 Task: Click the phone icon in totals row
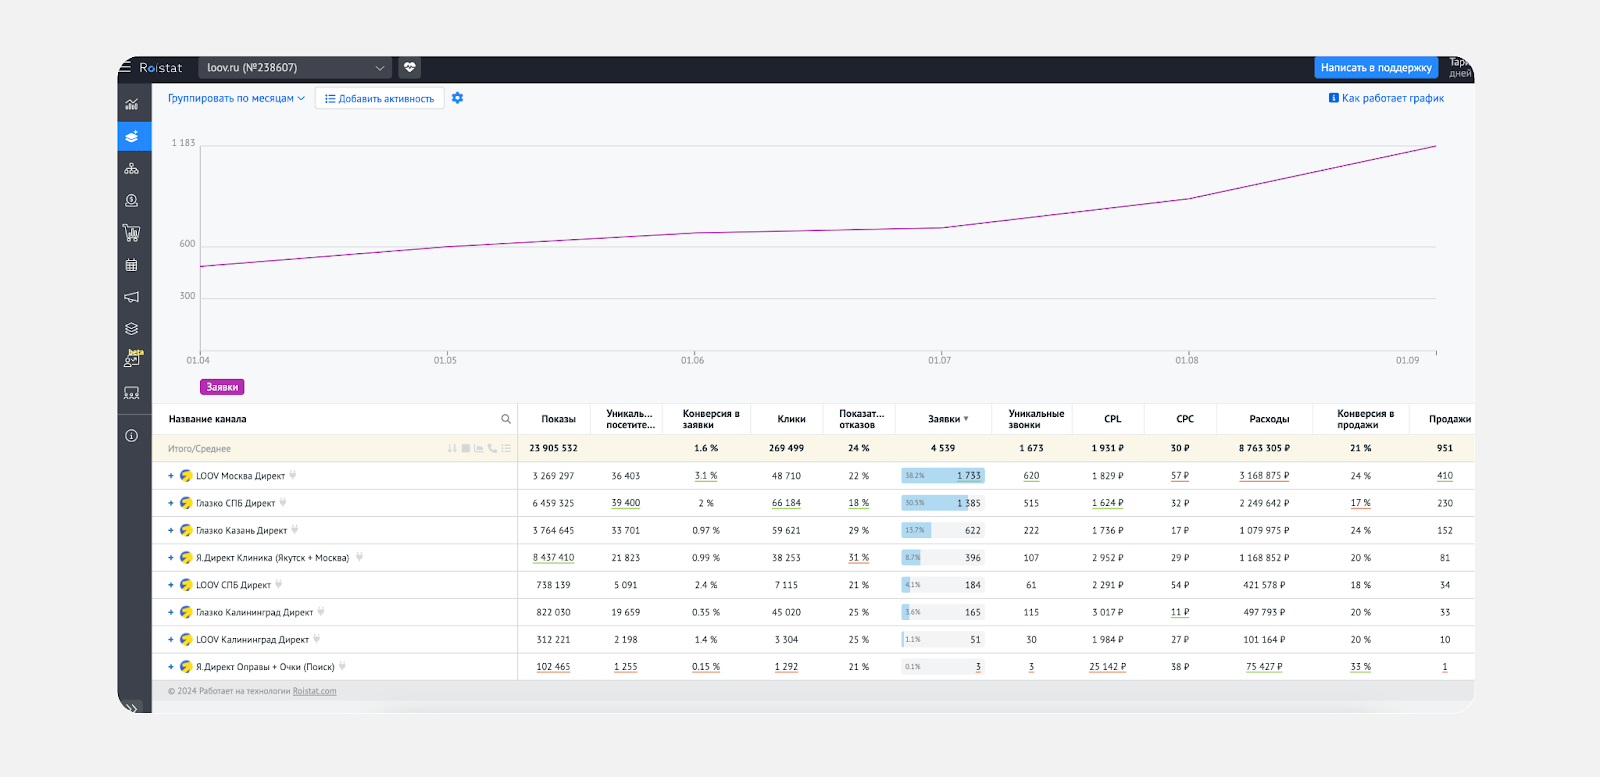(x=492, y=449)
